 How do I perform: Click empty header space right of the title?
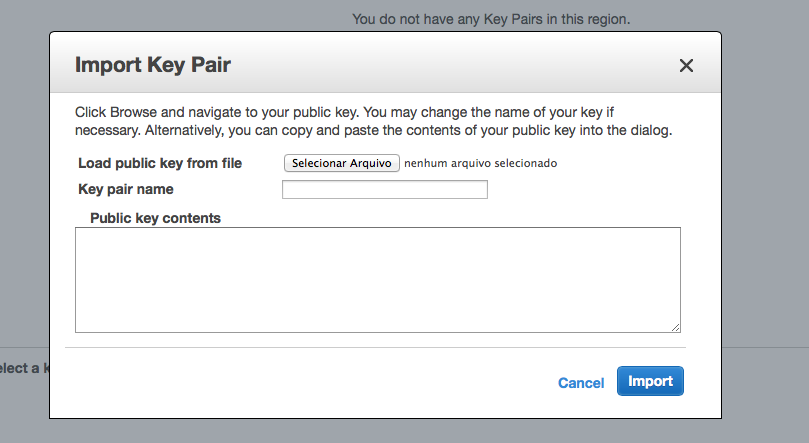(x=450, y=66)
